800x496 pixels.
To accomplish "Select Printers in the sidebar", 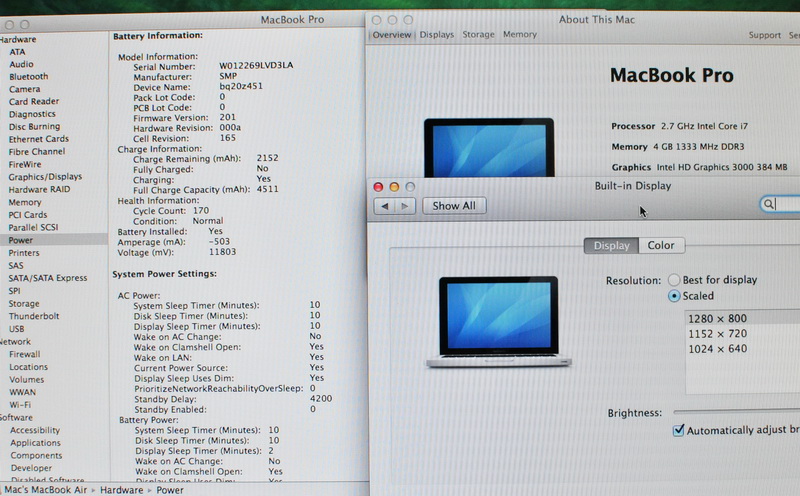I will (23, 253).
